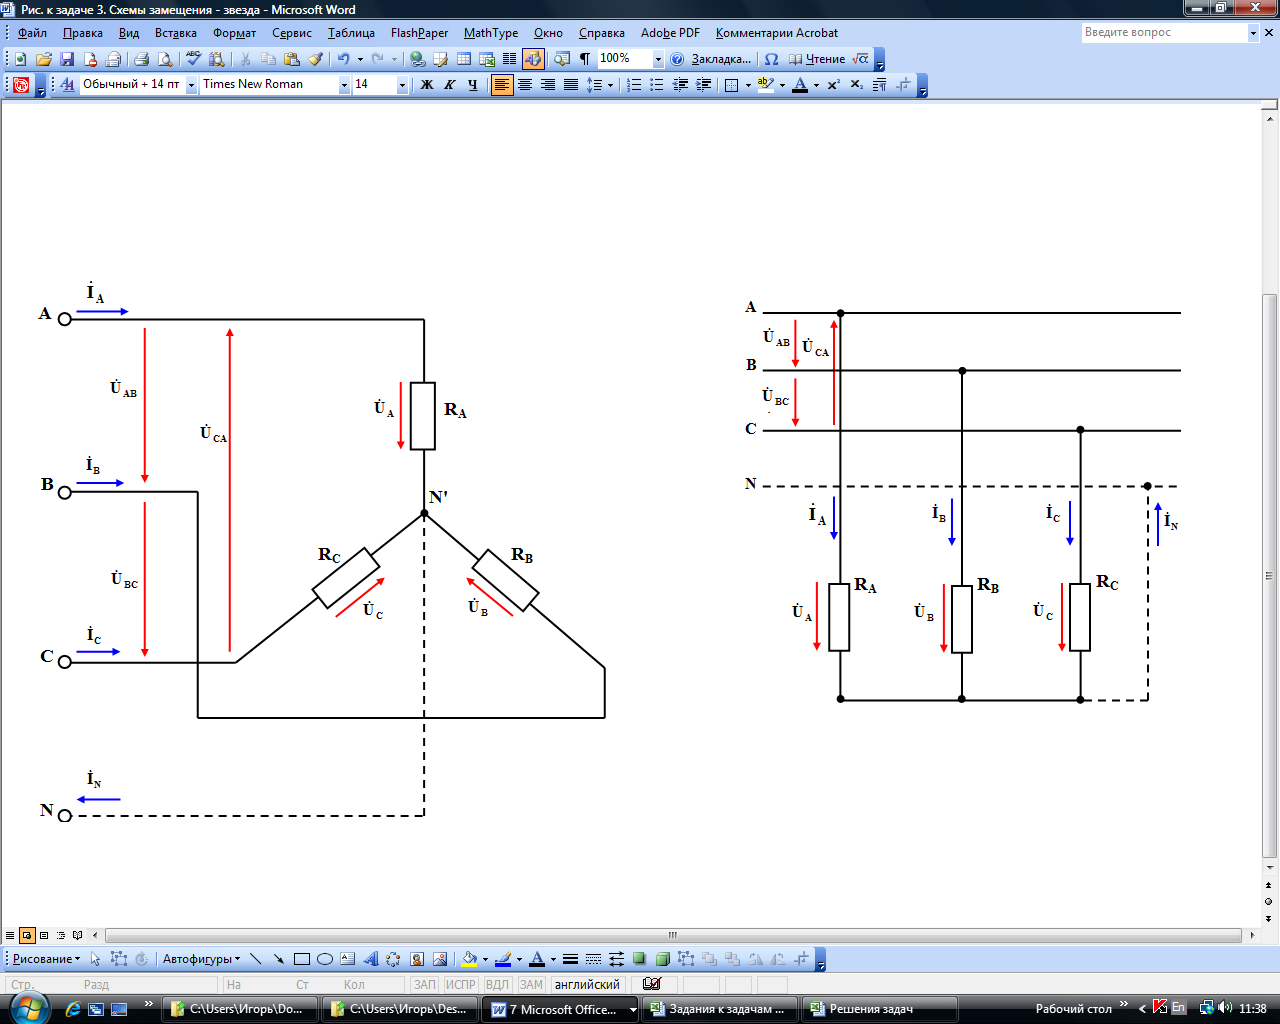The image size is (1280, 1024).
Task: Apply the Font Color (A) on formatting toolbar
Action: pyautogui.click(x=800, y=85)
